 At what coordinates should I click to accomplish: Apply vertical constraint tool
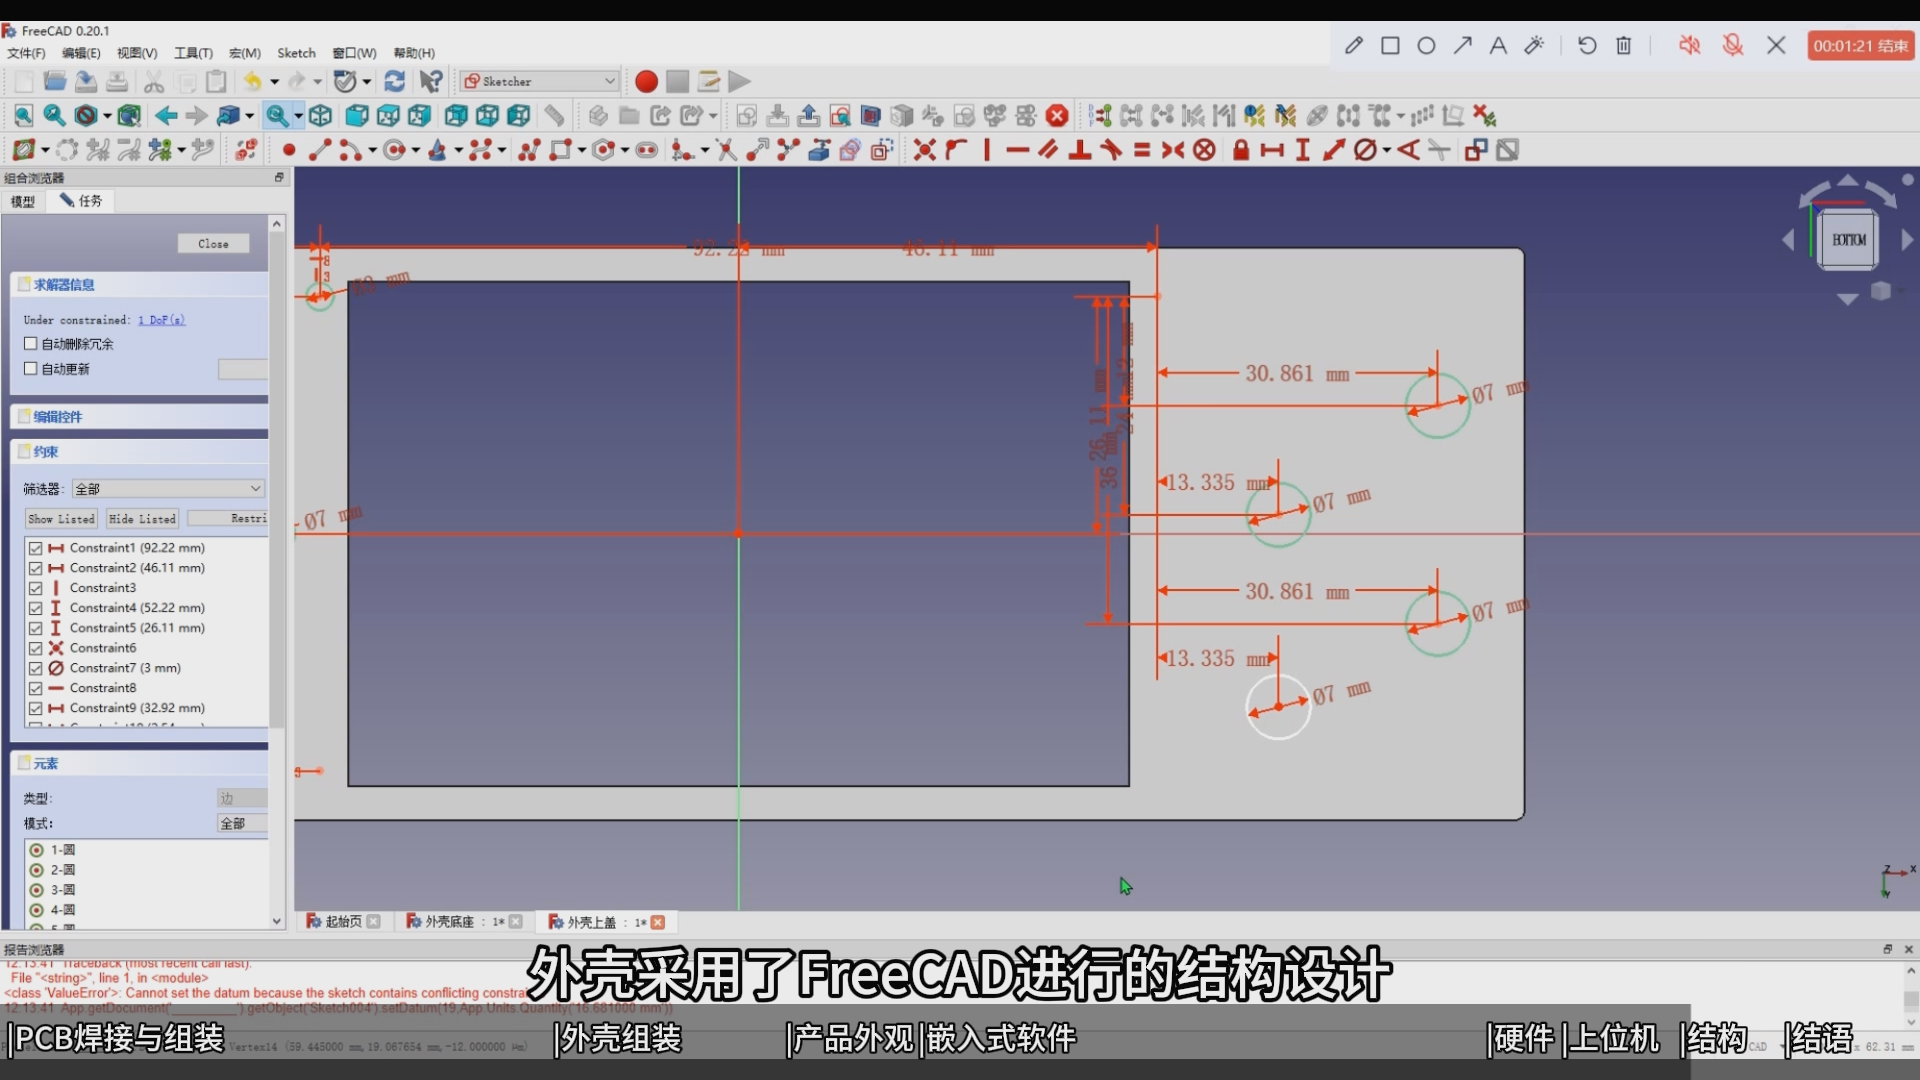[987, 150]
